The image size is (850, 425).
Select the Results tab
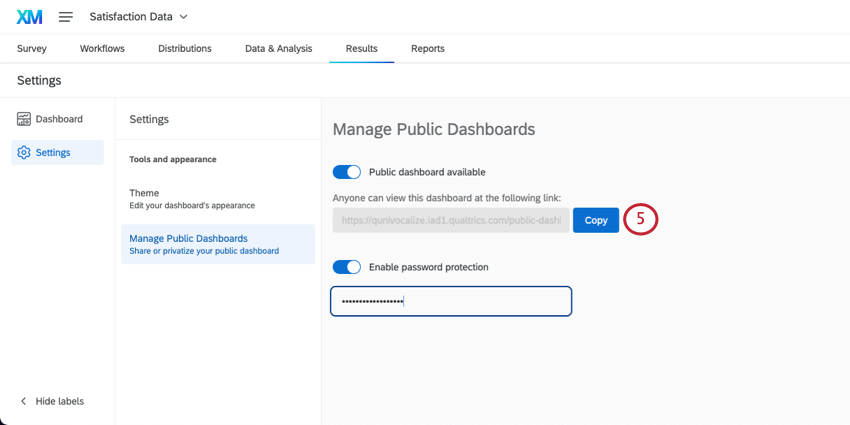[362, 48]
